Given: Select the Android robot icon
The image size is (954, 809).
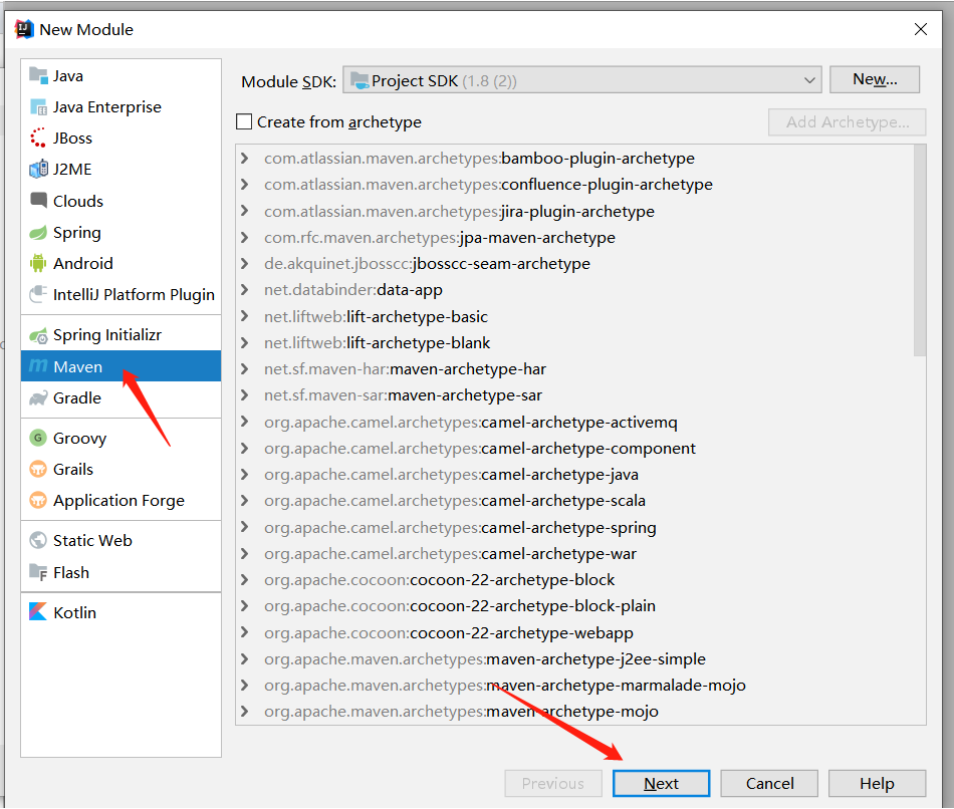Looking at the screenshot, I should pos(38,263).
